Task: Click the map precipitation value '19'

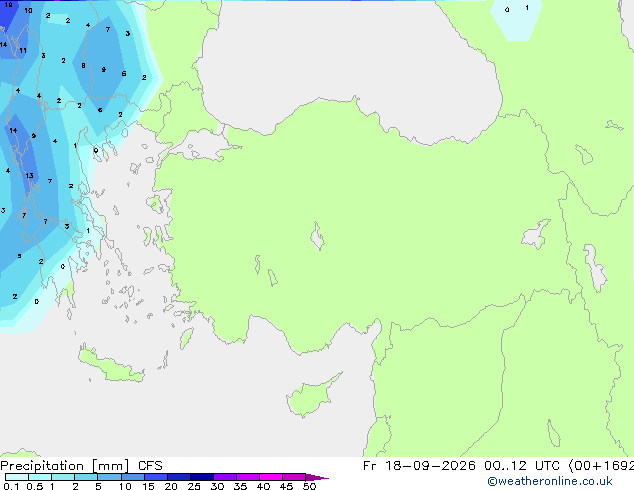Action: click(8, 5)
